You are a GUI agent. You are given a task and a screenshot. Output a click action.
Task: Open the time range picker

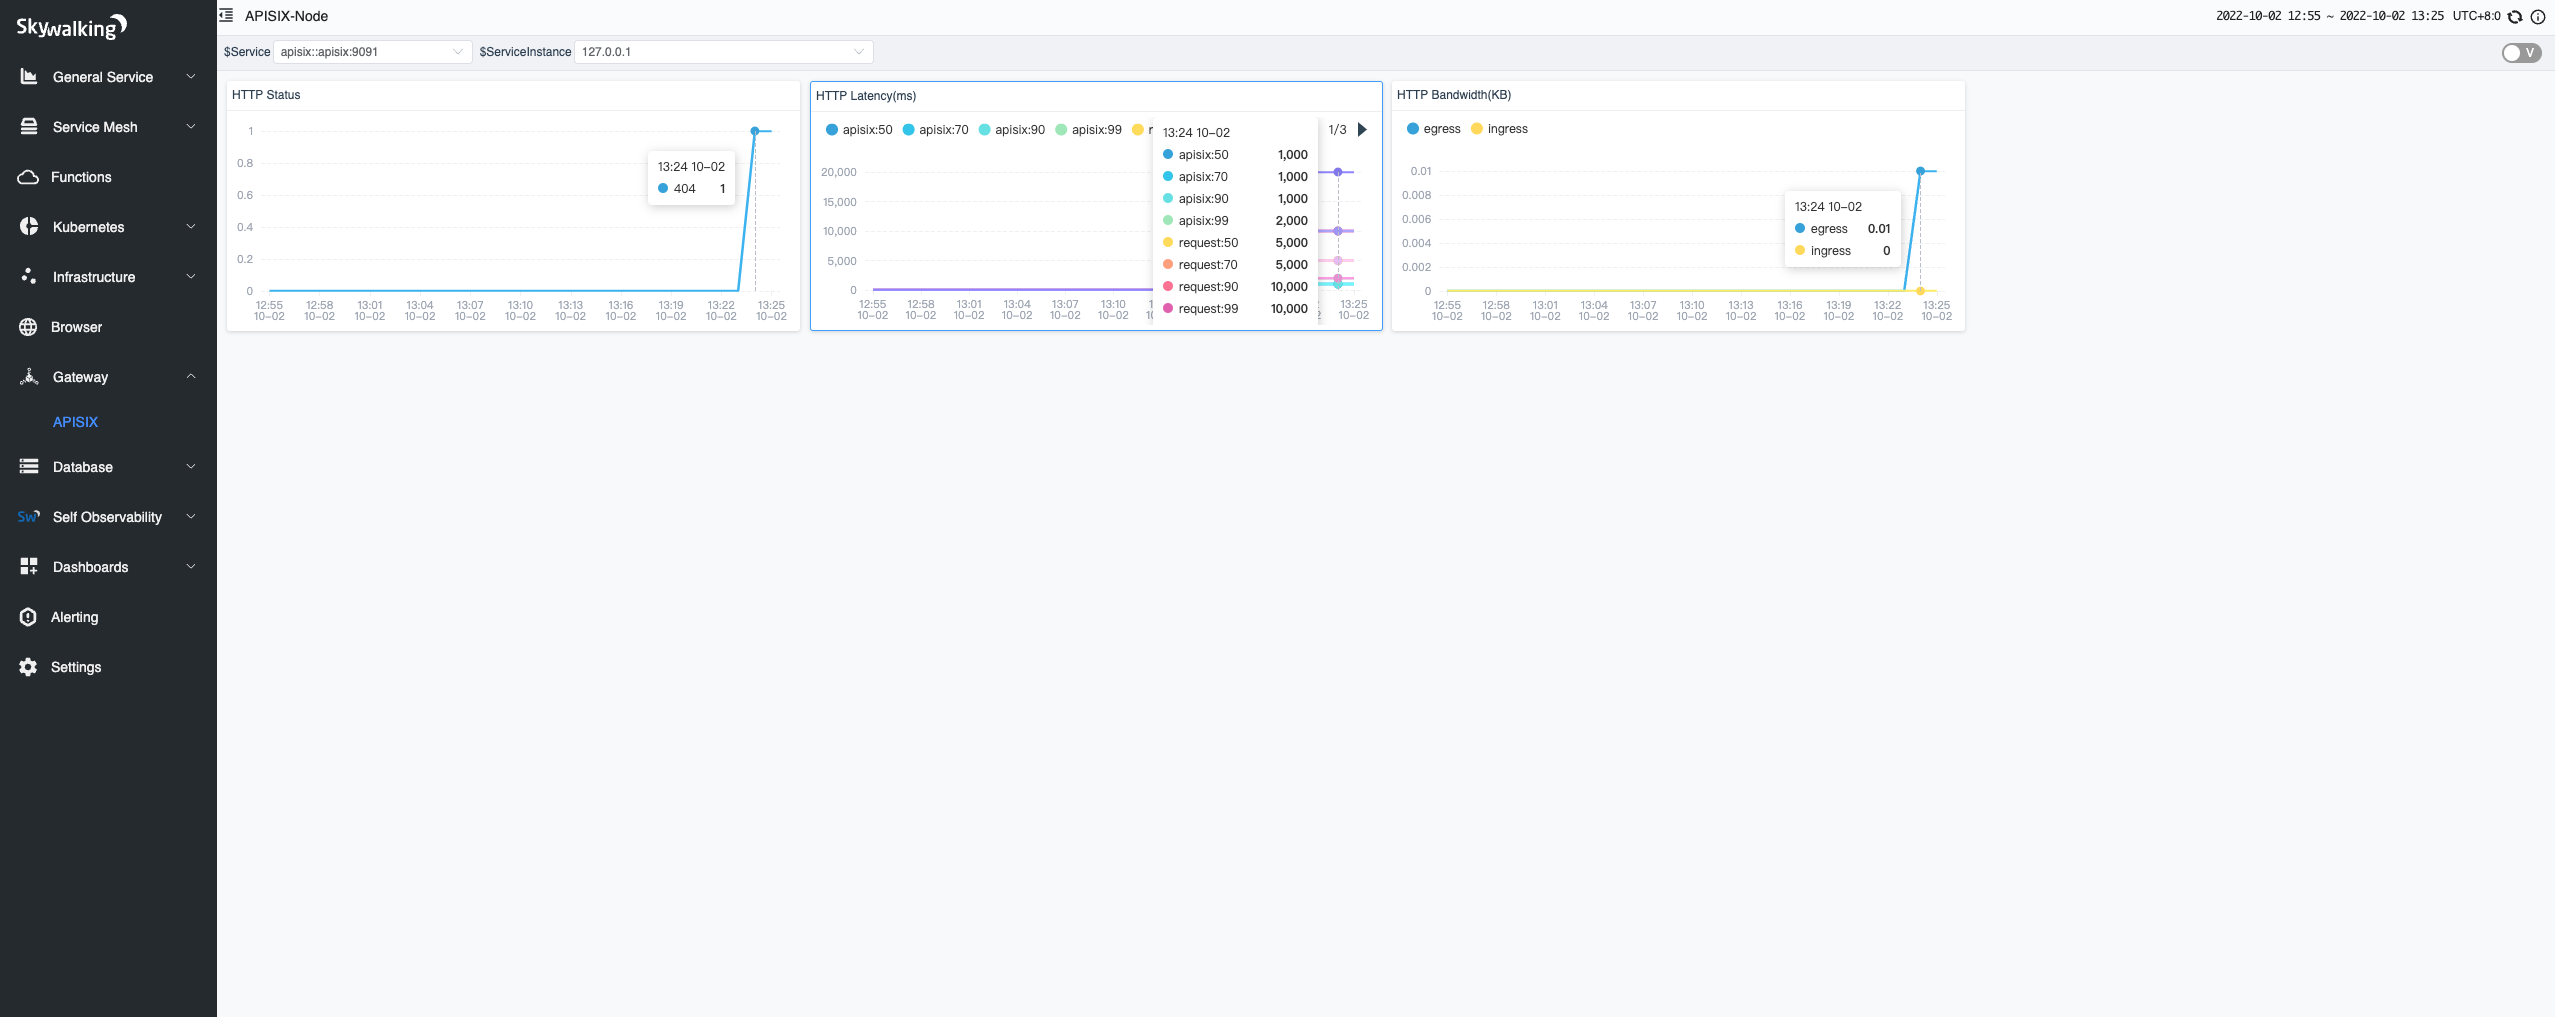point(2330,16)
